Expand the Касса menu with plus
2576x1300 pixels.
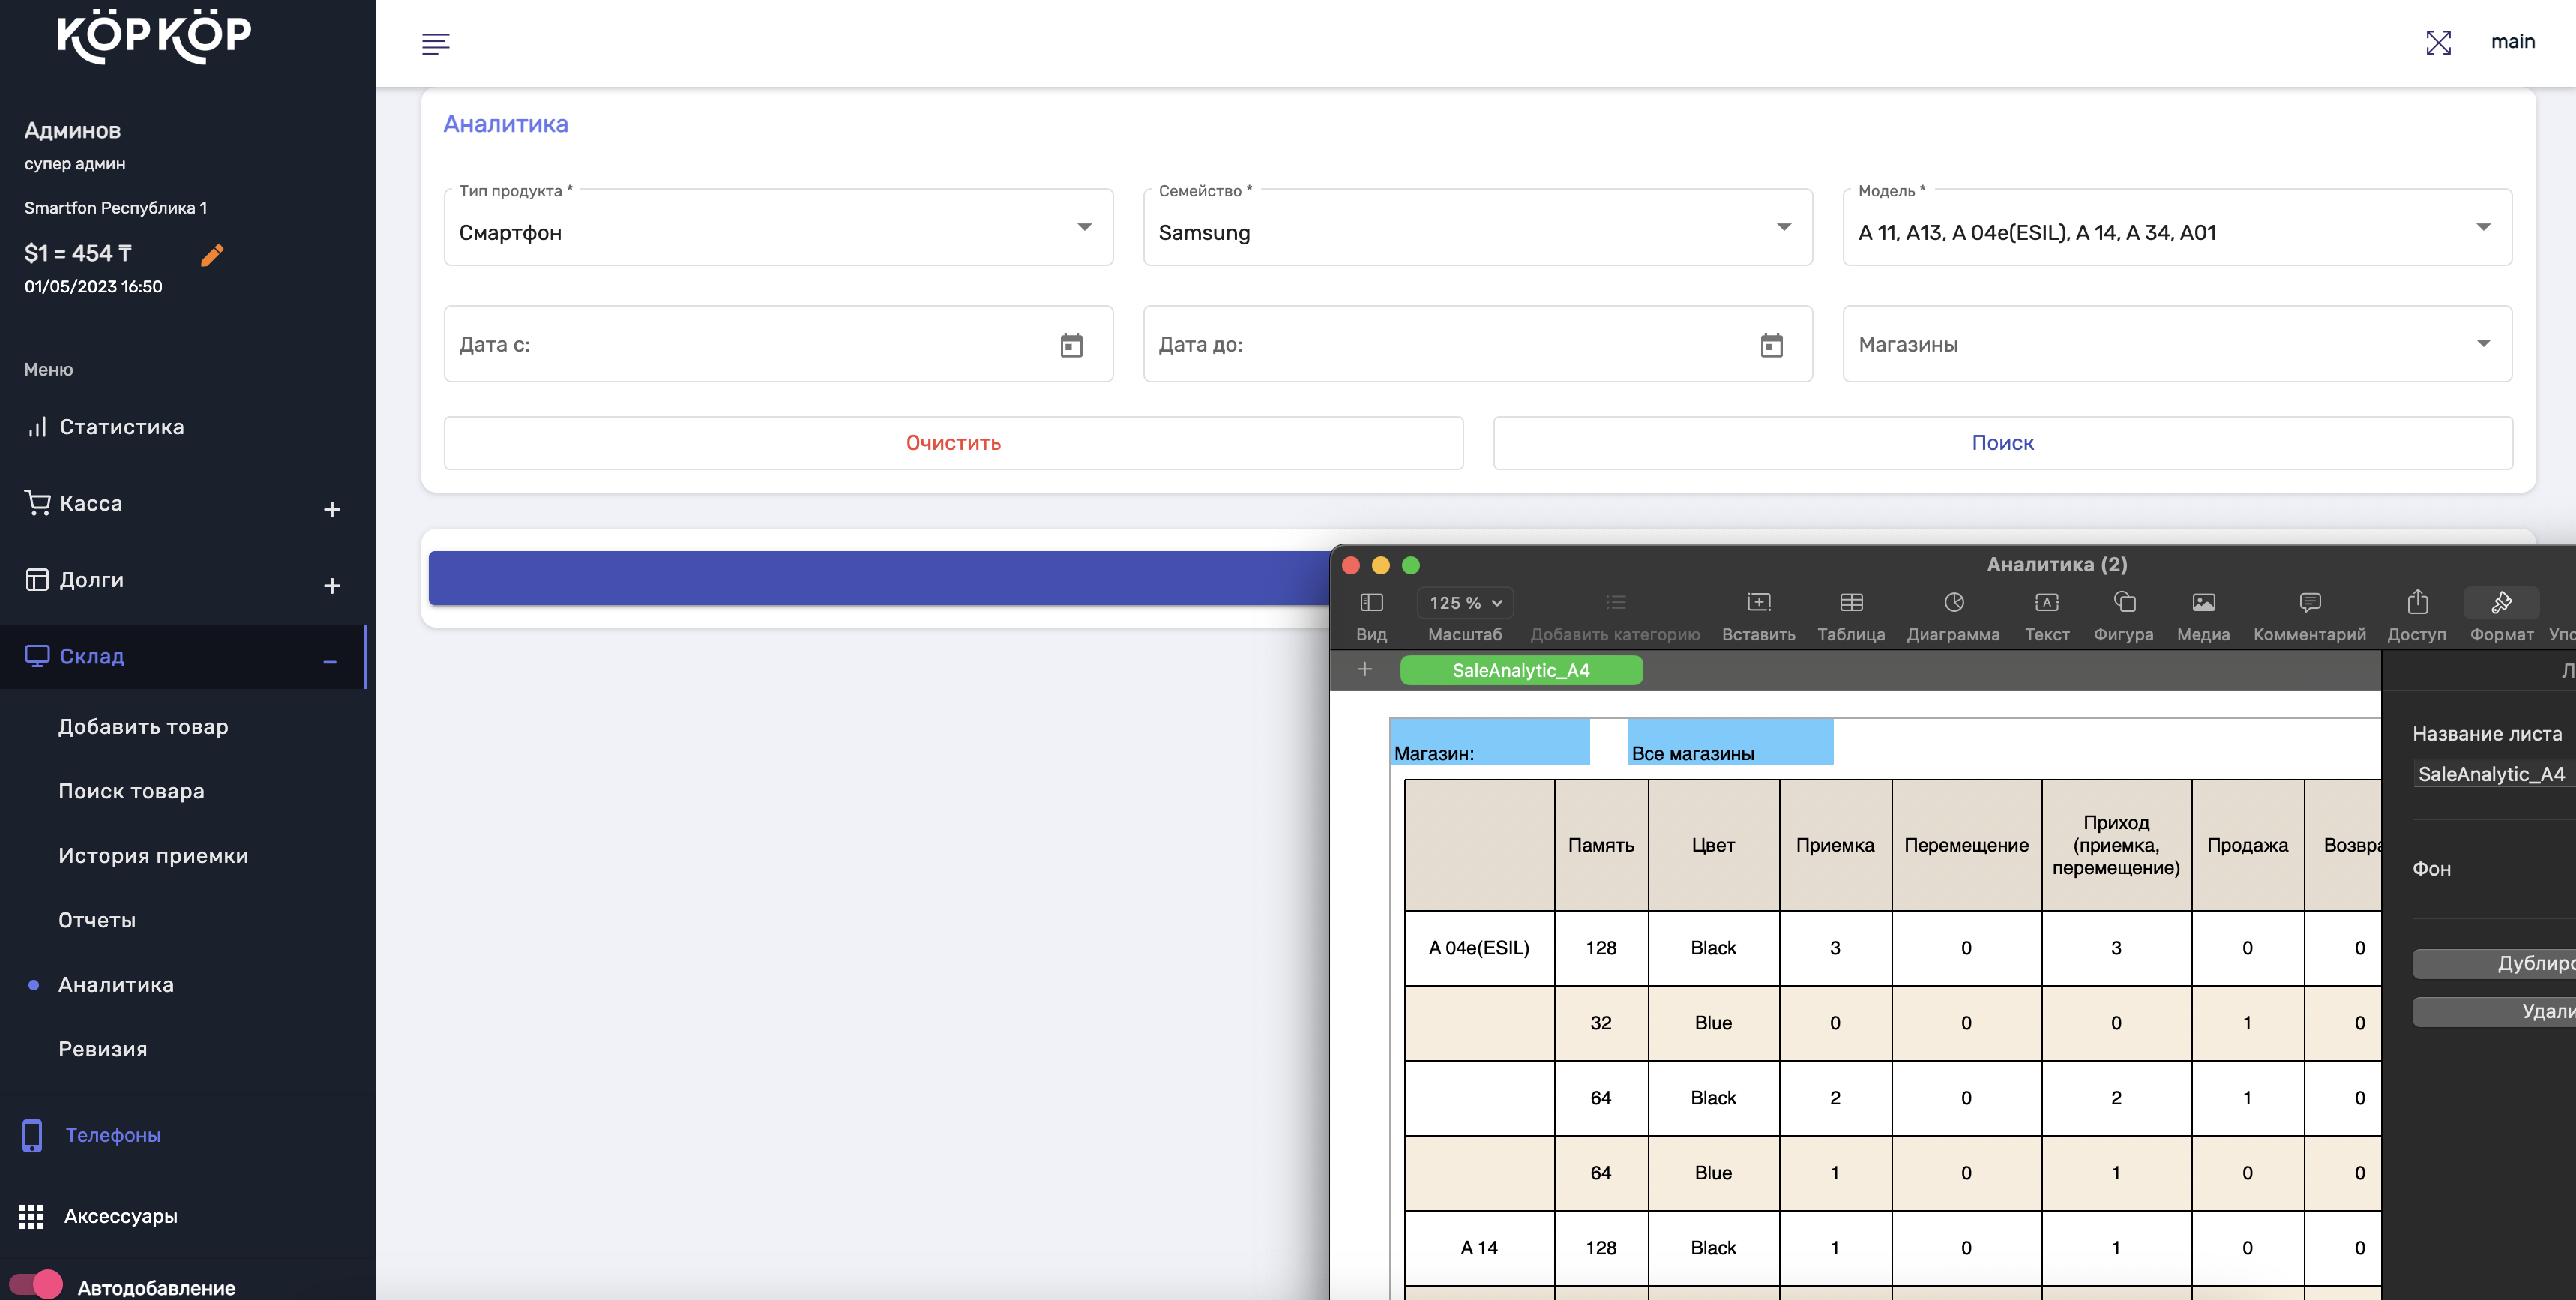332,509
